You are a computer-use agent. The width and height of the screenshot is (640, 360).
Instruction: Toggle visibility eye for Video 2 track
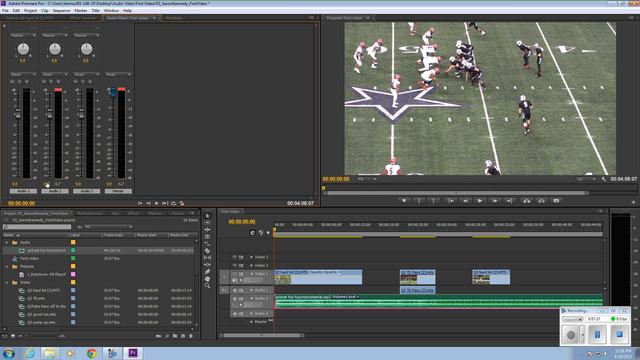point(235,265)
